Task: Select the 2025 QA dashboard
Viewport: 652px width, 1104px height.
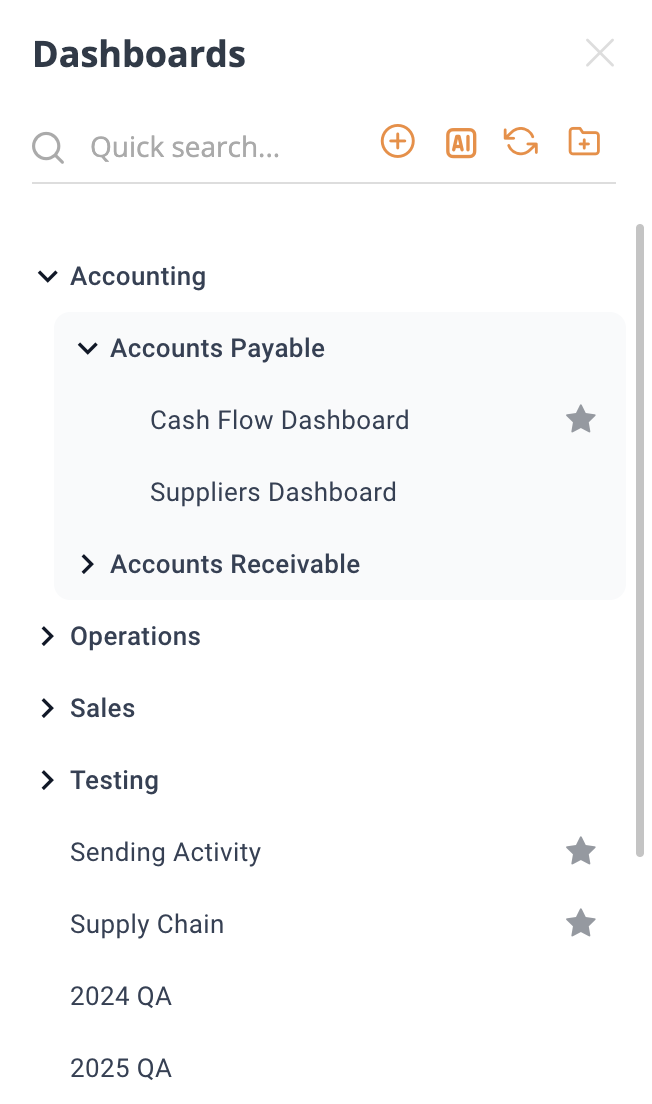Action: coord(121,1068)
